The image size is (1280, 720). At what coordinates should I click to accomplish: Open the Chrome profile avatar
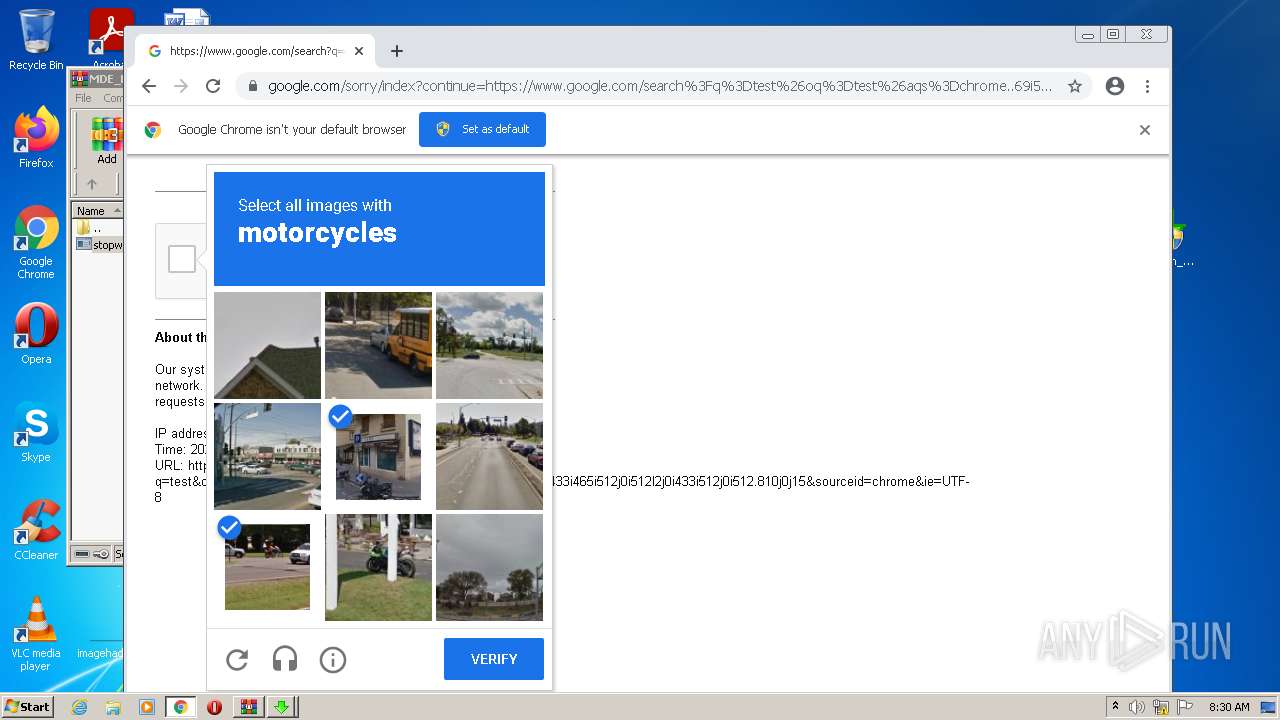(x=1115, y=86)
